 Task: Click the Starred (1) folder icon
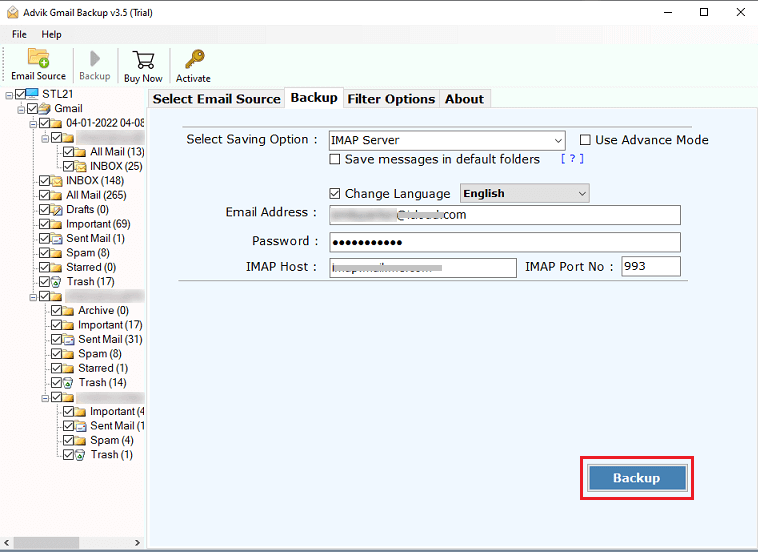(x=68, y=369)
